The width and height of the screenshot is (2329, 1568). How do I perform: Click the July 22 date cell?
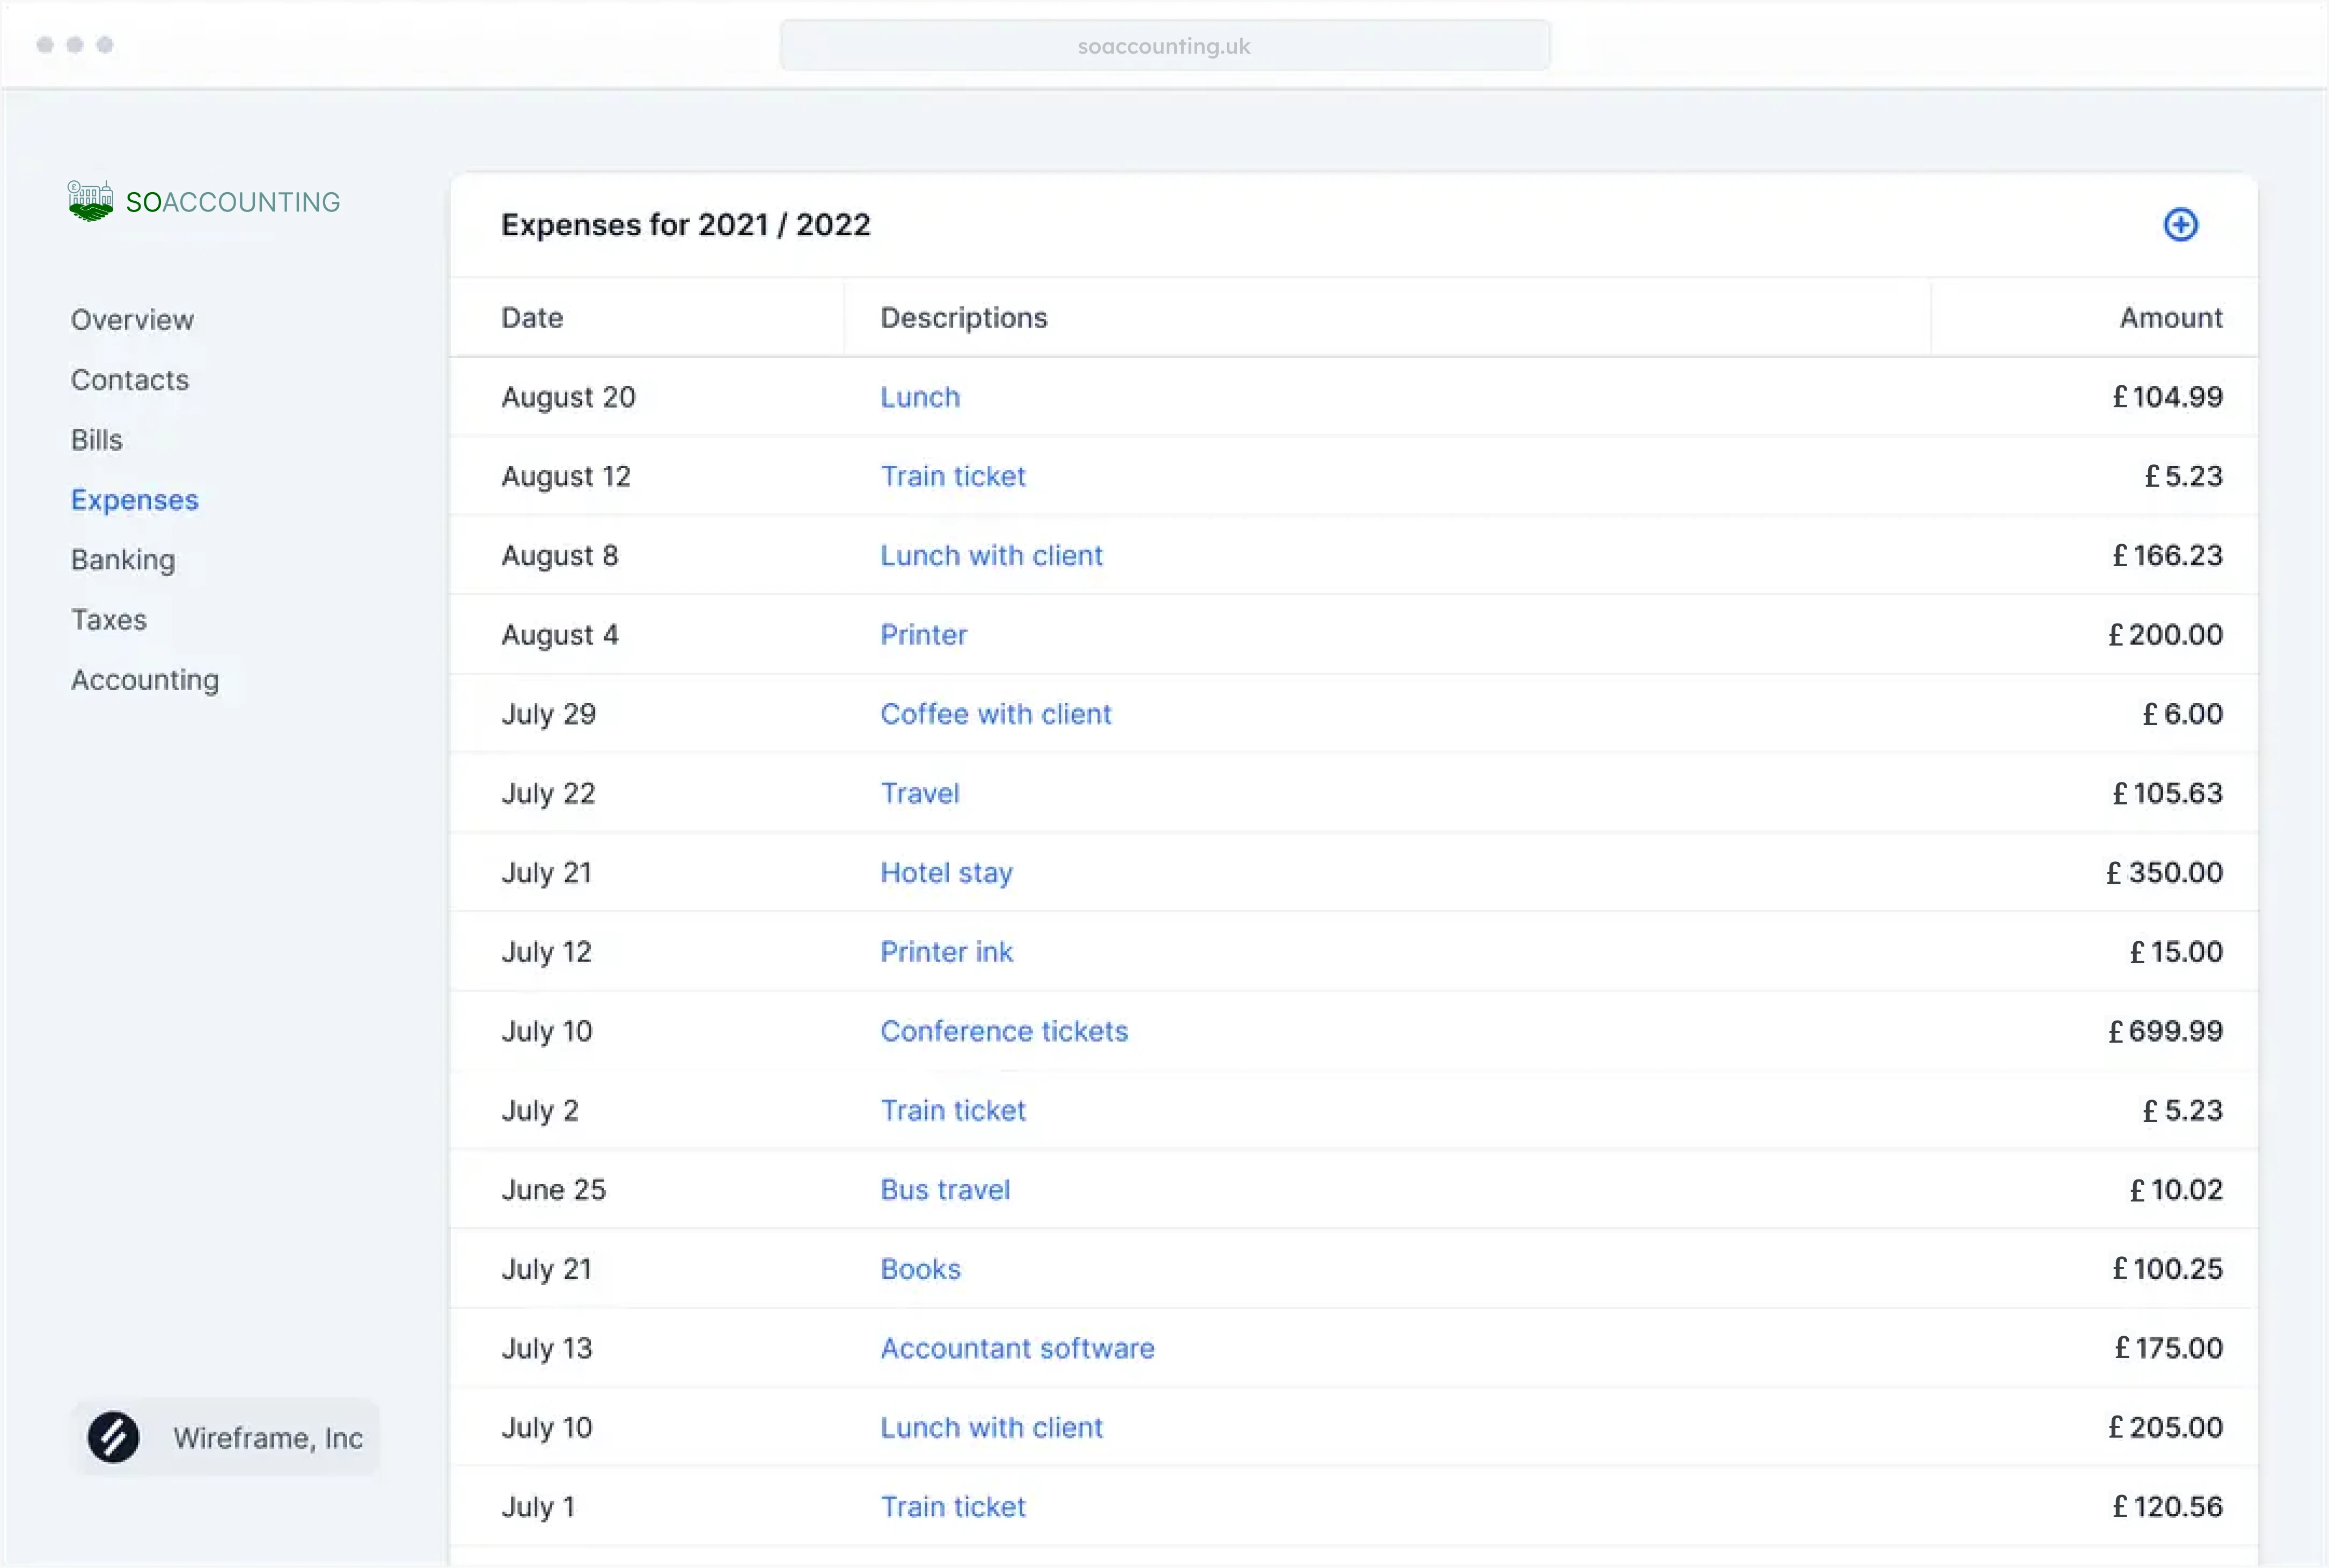pos(548,793)
